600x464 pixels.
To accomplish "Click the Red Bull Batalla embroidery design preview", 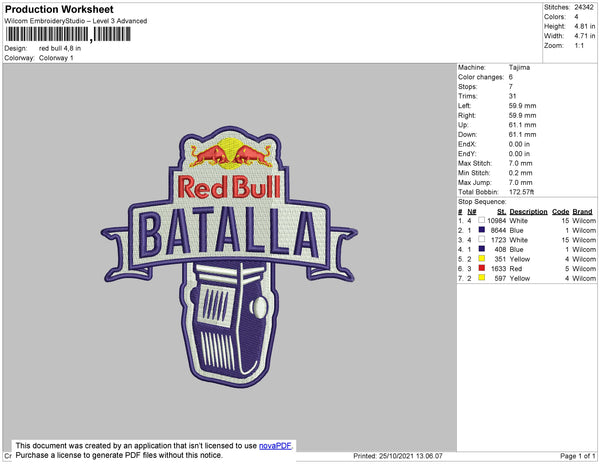I will [229, 257].
